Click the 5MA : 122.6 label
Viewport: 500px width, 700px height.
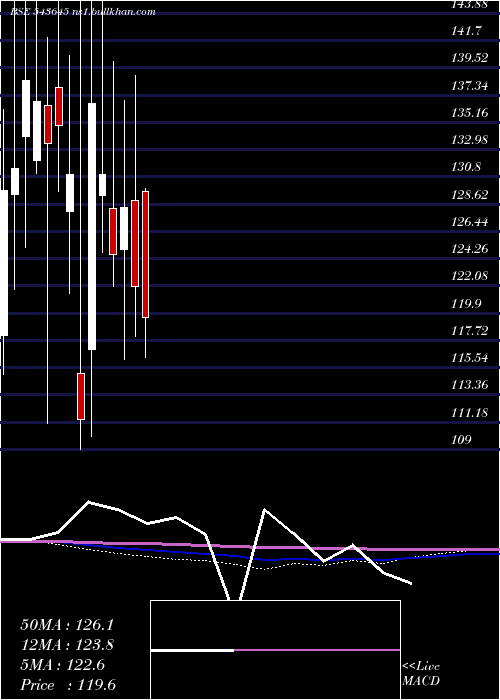click(62, 665)
